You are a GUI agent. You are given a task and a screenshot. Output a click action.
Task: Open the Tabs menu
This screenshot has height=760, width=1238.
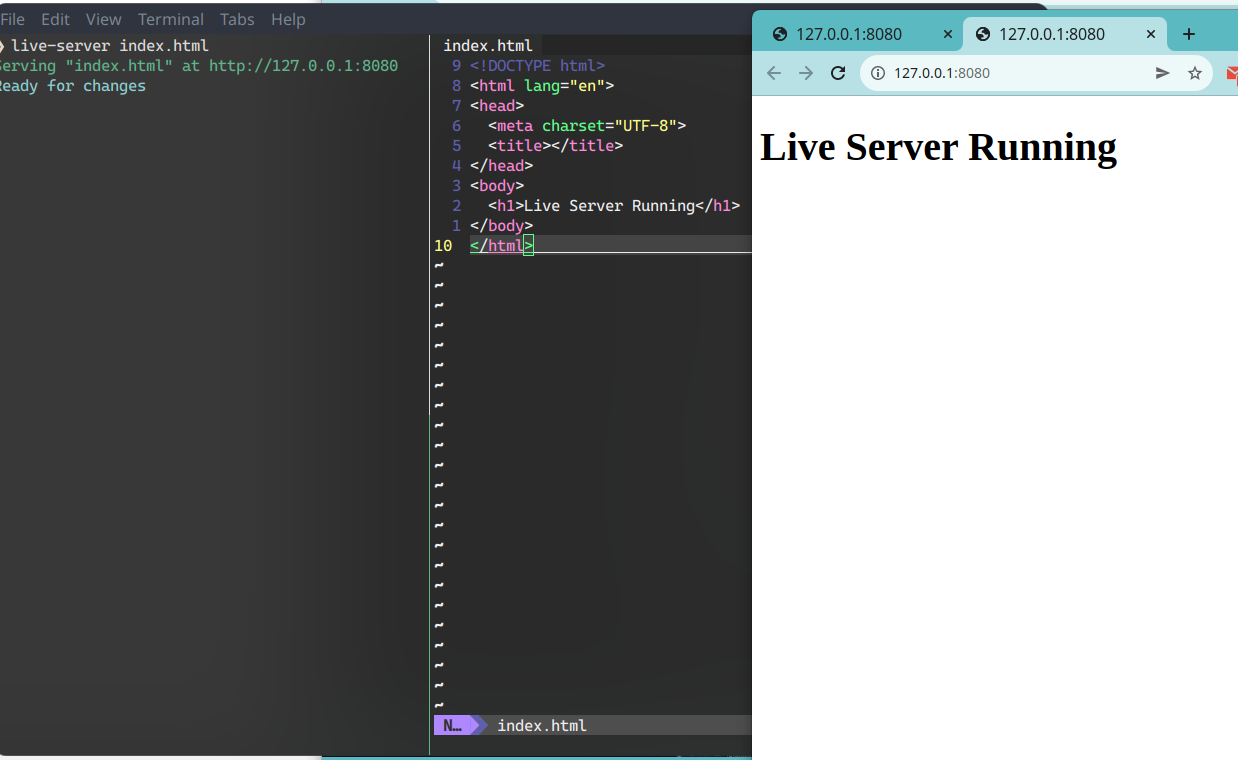[236, 19]
